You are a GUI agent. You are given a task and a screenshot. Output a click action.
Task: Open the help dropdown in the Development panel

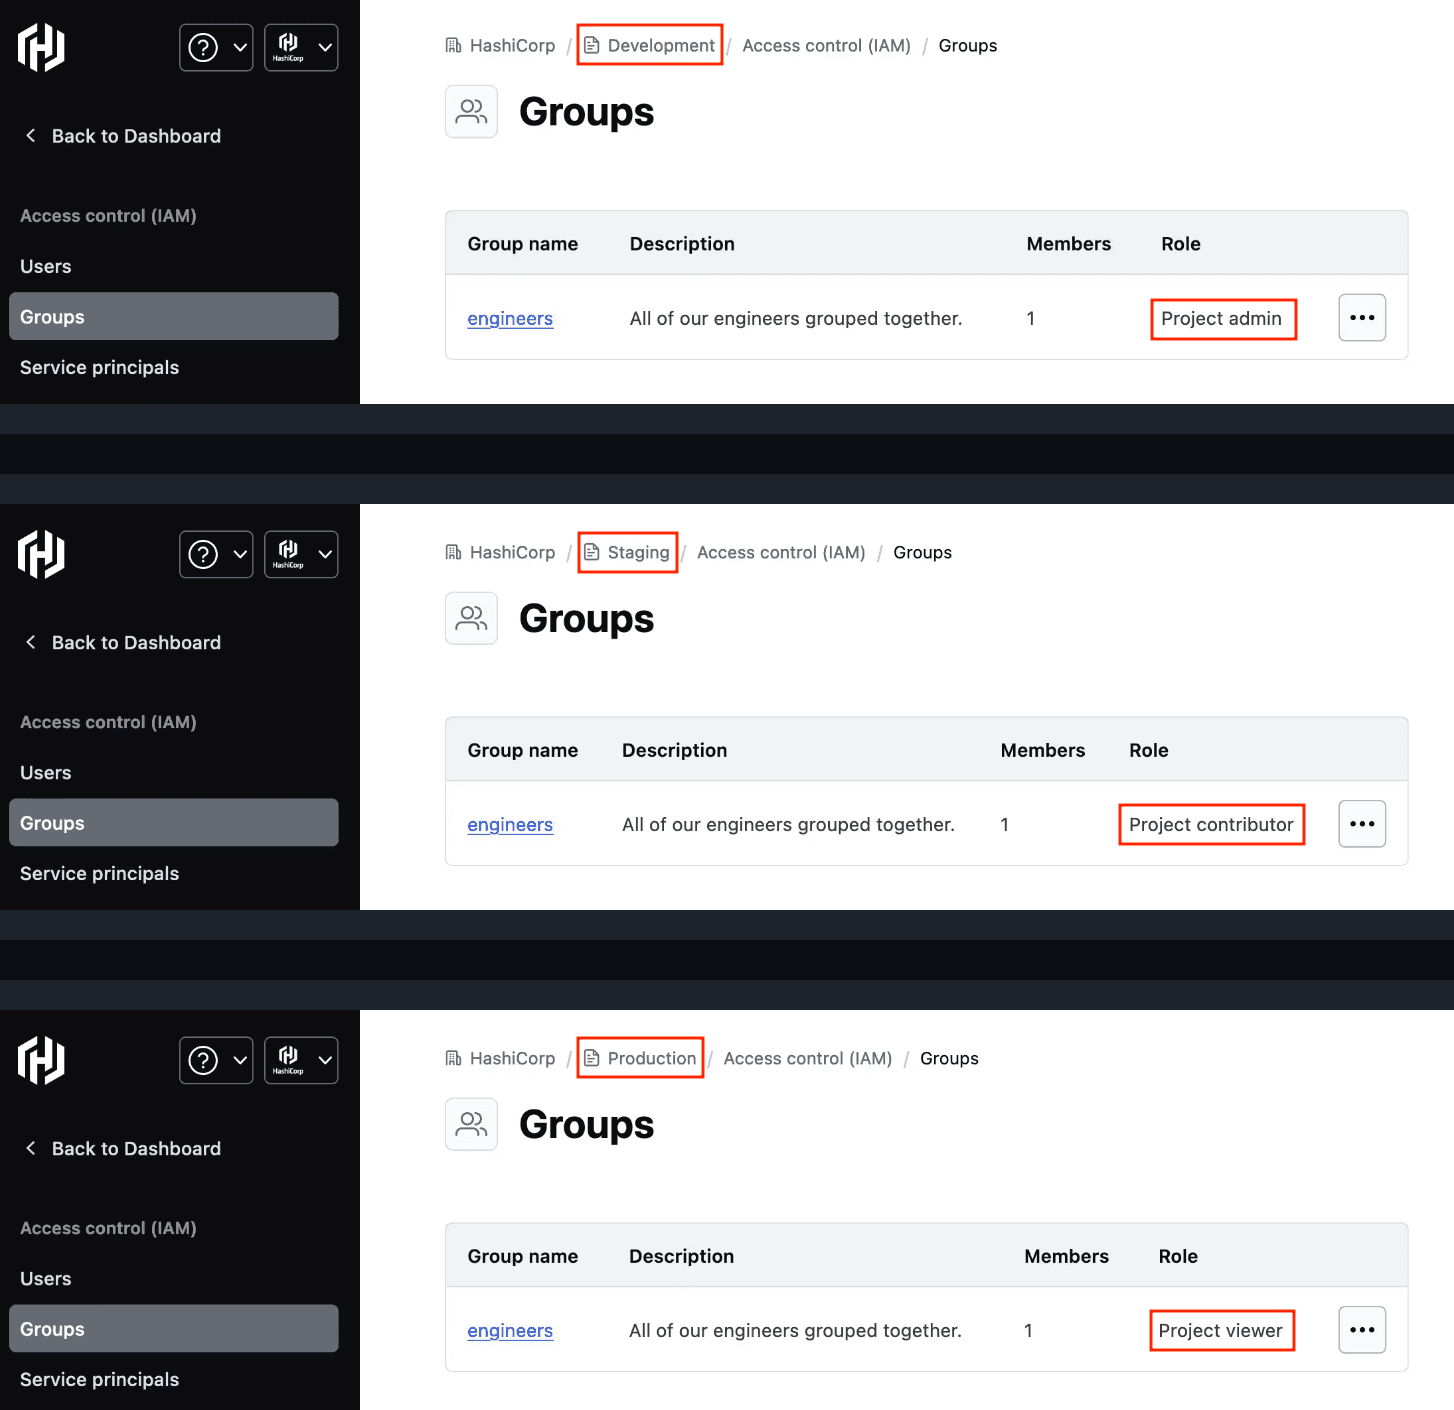point(216,47)
